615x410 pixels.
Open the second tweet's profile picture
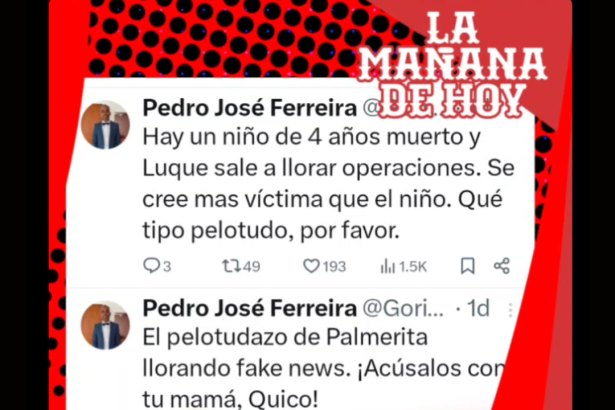[105, 325]
